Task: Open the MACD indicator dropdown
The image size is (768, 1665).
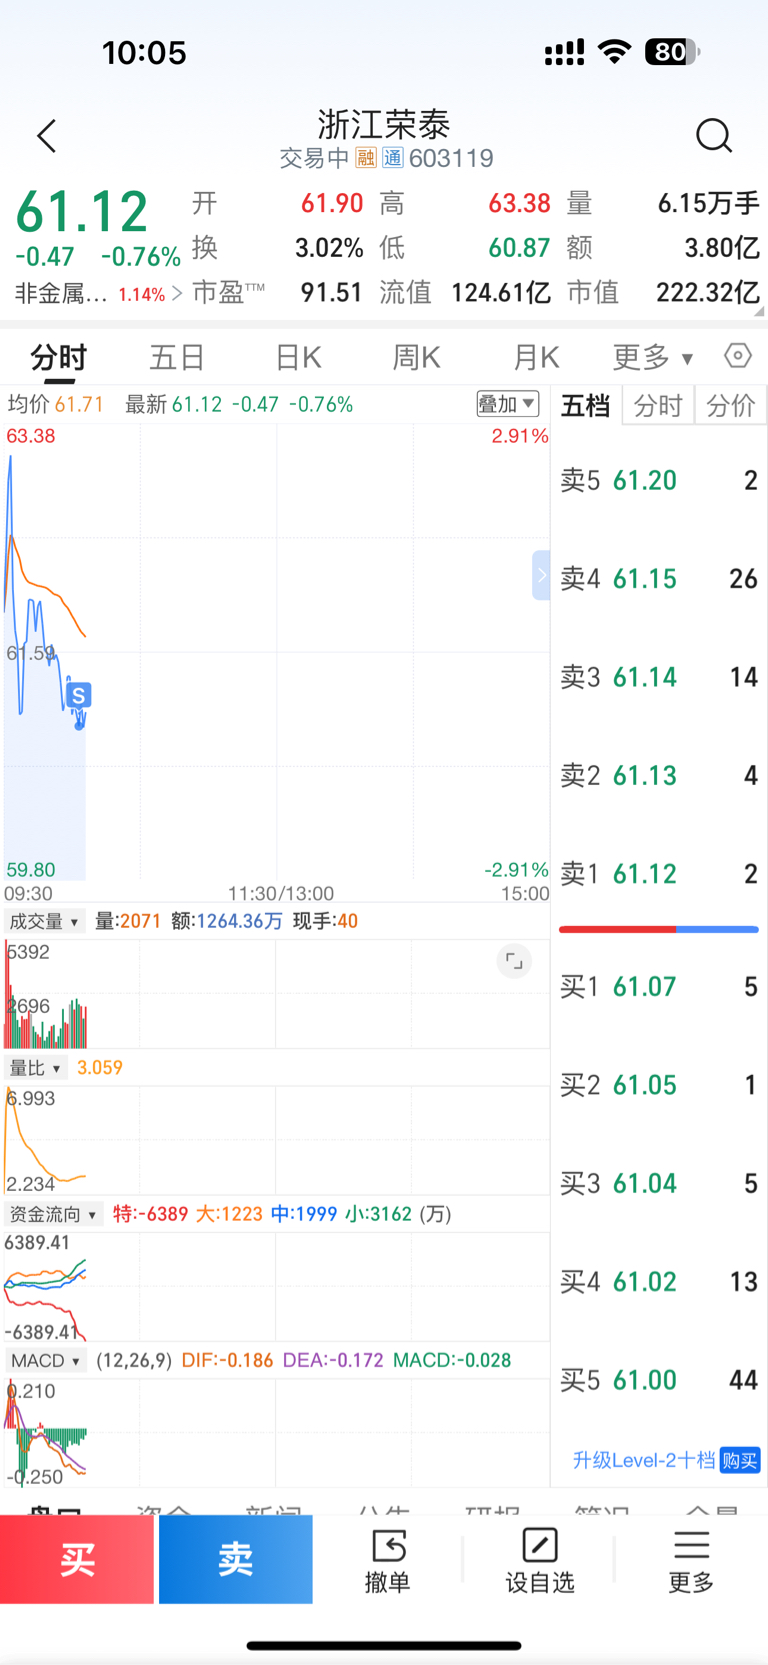Action: click(46, 1360)
